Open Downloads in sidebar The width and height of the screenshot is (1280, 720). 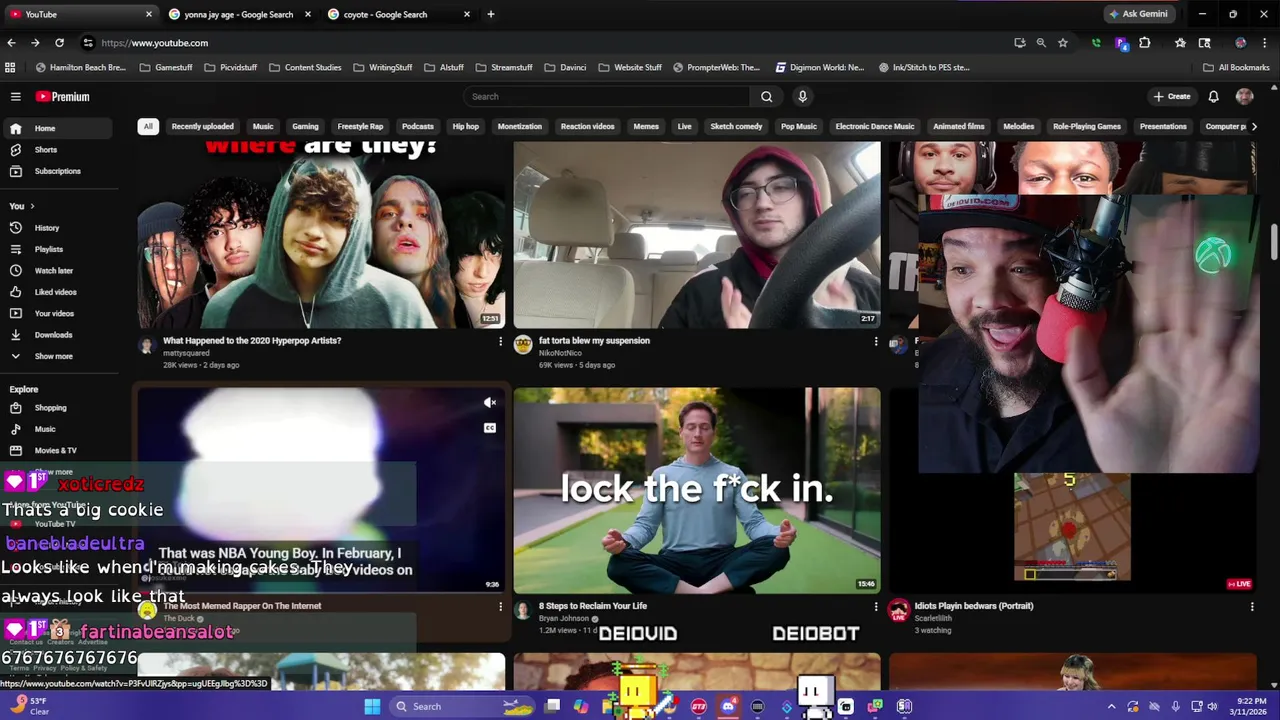(x=56, y=335)
